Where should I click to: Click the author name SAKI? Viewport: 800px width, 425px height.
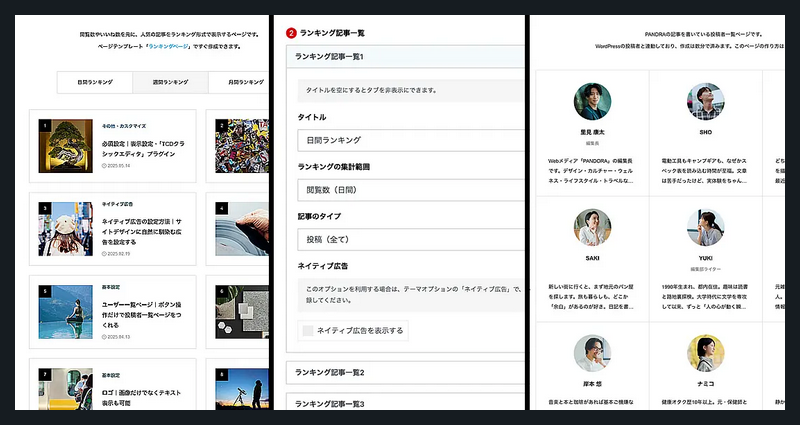[x=592, y=258]
